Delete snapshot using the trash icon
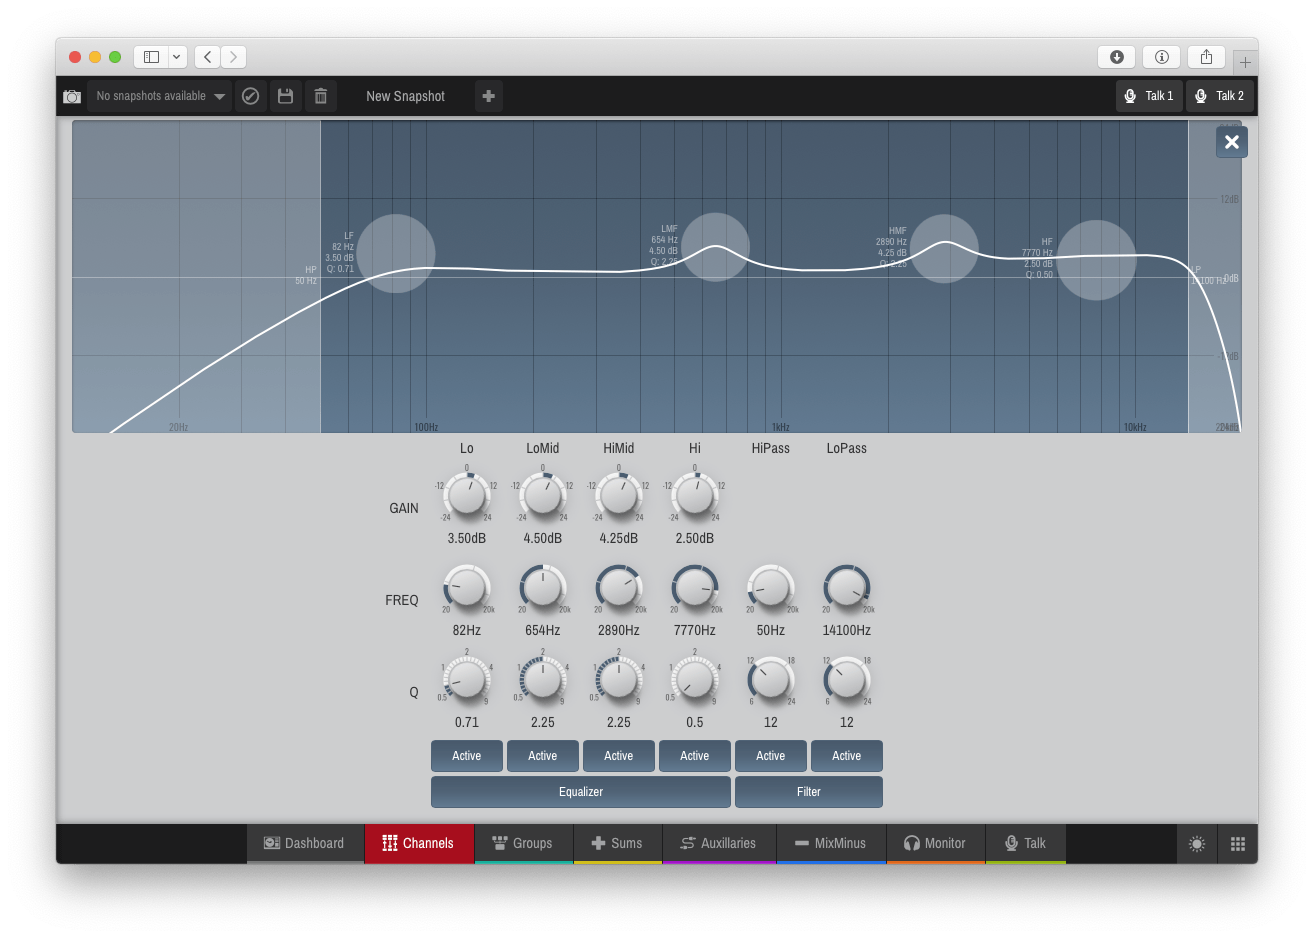 (321, 96)
